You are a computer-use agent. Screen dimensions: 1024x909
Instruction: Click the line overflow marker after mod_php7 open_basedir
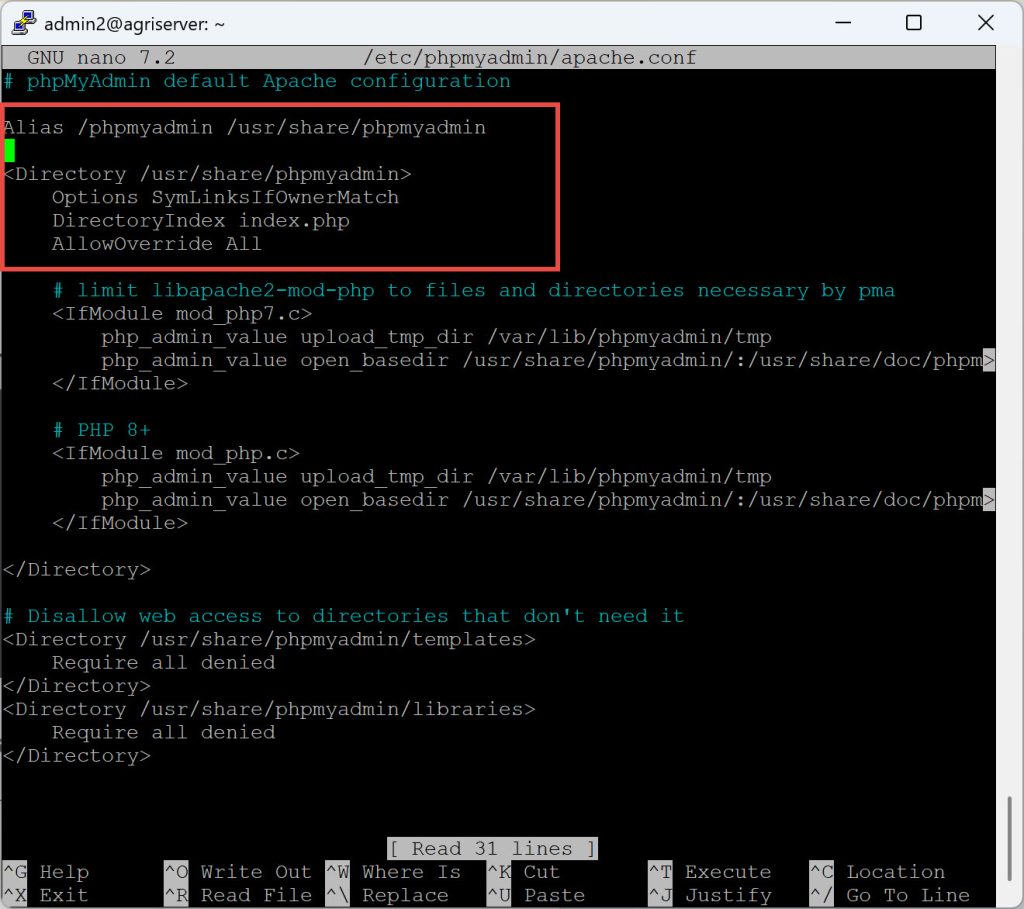pyautogui.click(x=989, y=360)
